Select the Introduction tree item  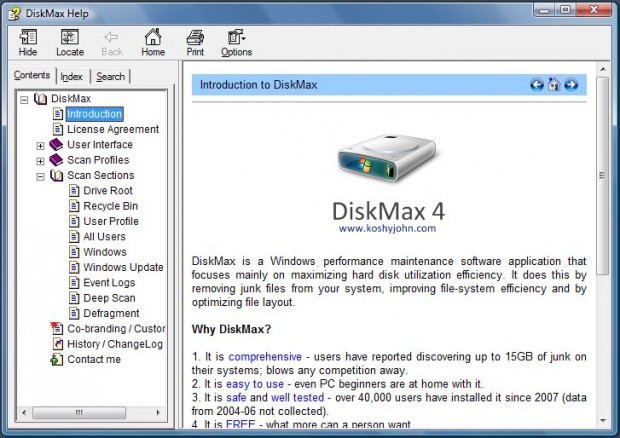click(95, 114)
